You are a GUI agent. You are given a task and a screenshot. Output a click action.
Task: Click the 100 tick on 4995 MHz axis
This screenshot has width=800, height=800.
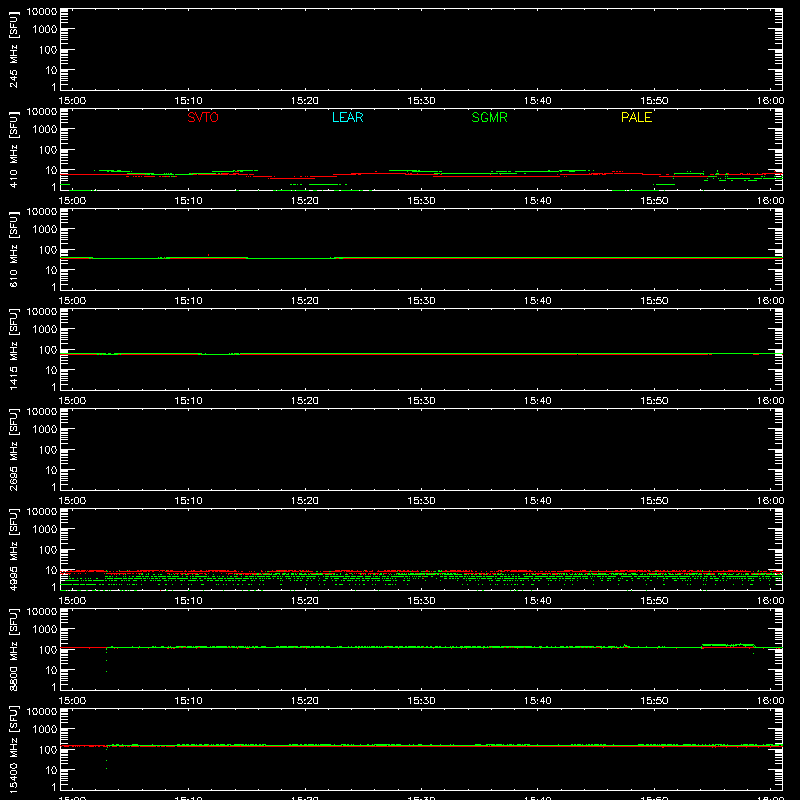pos(48,550)
